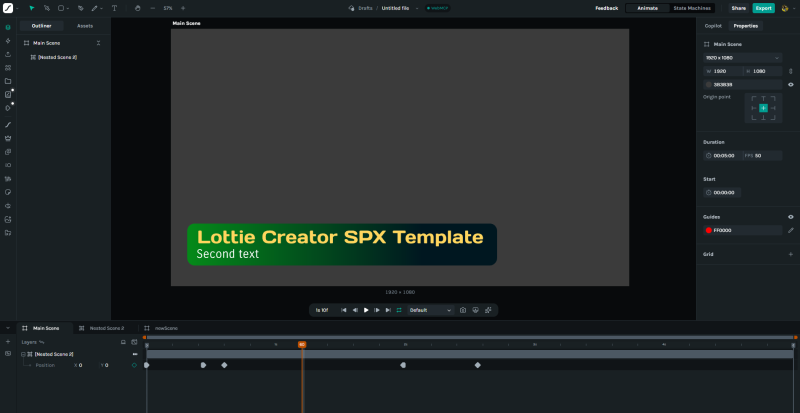Image resolution: width=800 pixels, height=413 pixels.
Task: Zoom in with the plus button
Action: click(183, 8)
